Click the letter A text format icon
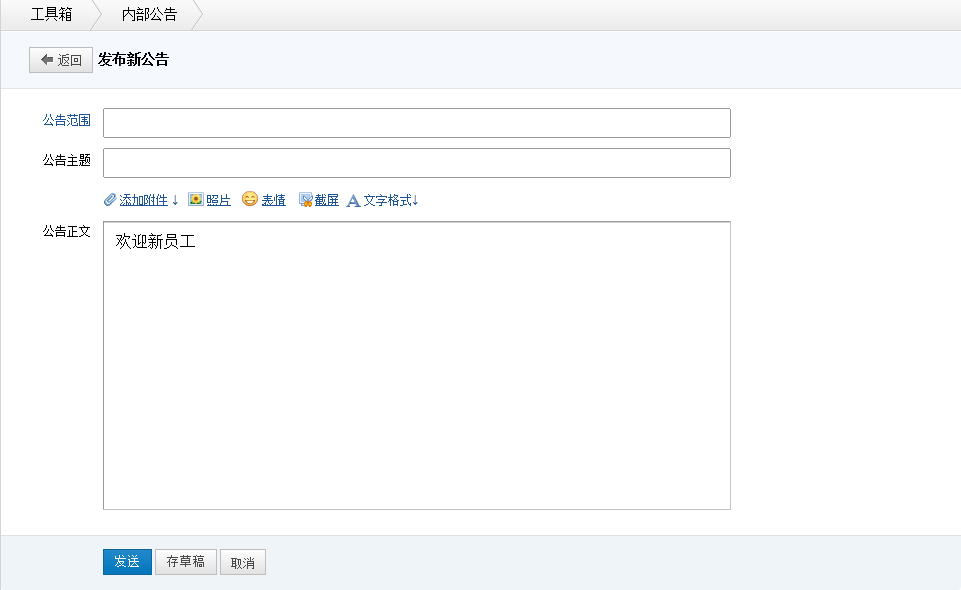 coord(353,201)
